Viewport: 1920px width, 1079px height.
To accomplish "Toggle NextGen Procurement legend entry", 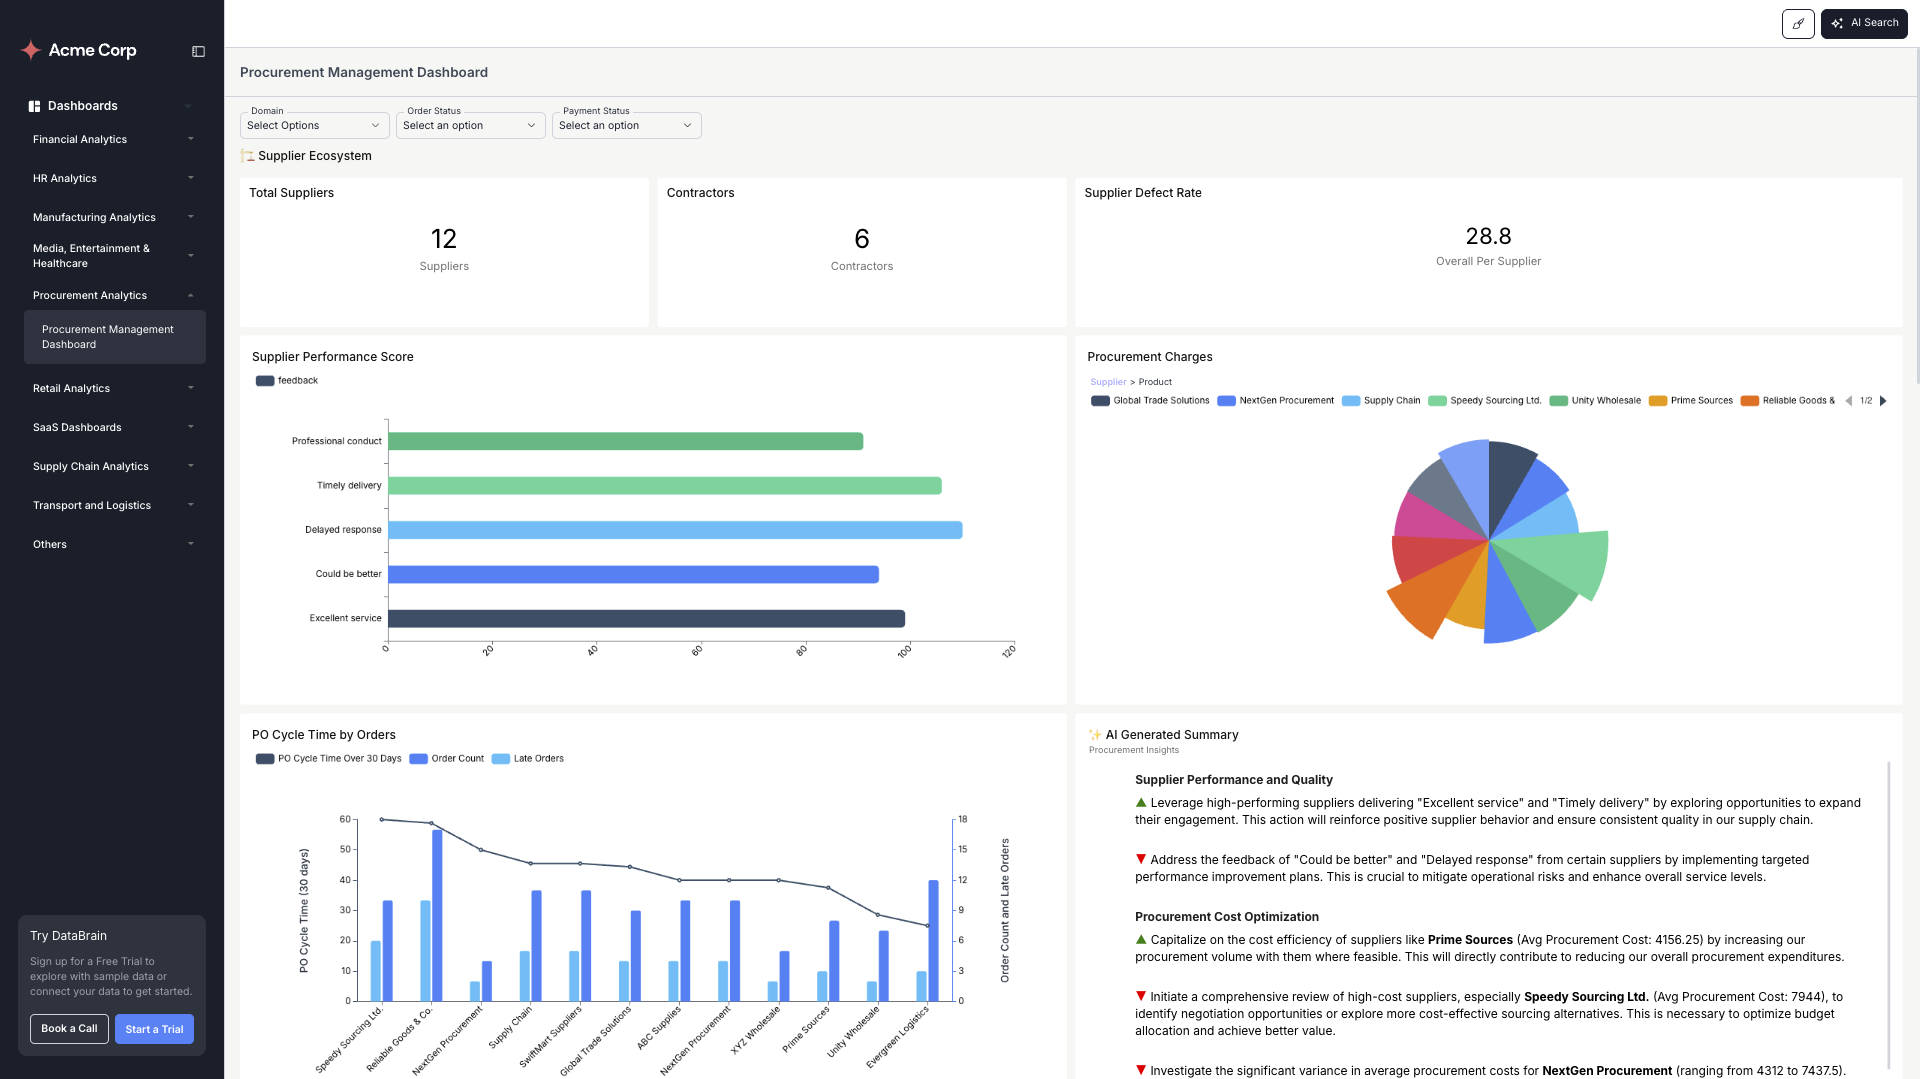I will click(1276, 401).
